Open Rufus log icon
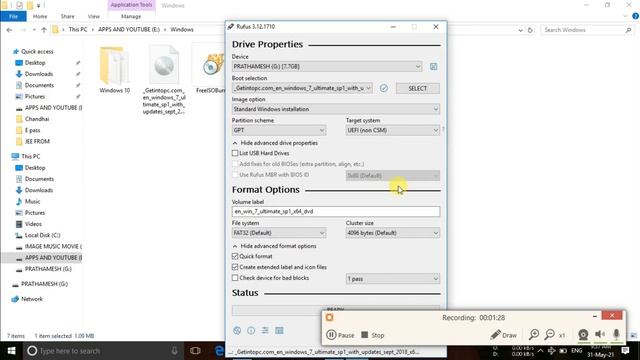640x360 pixels. [x=279, y=331]
